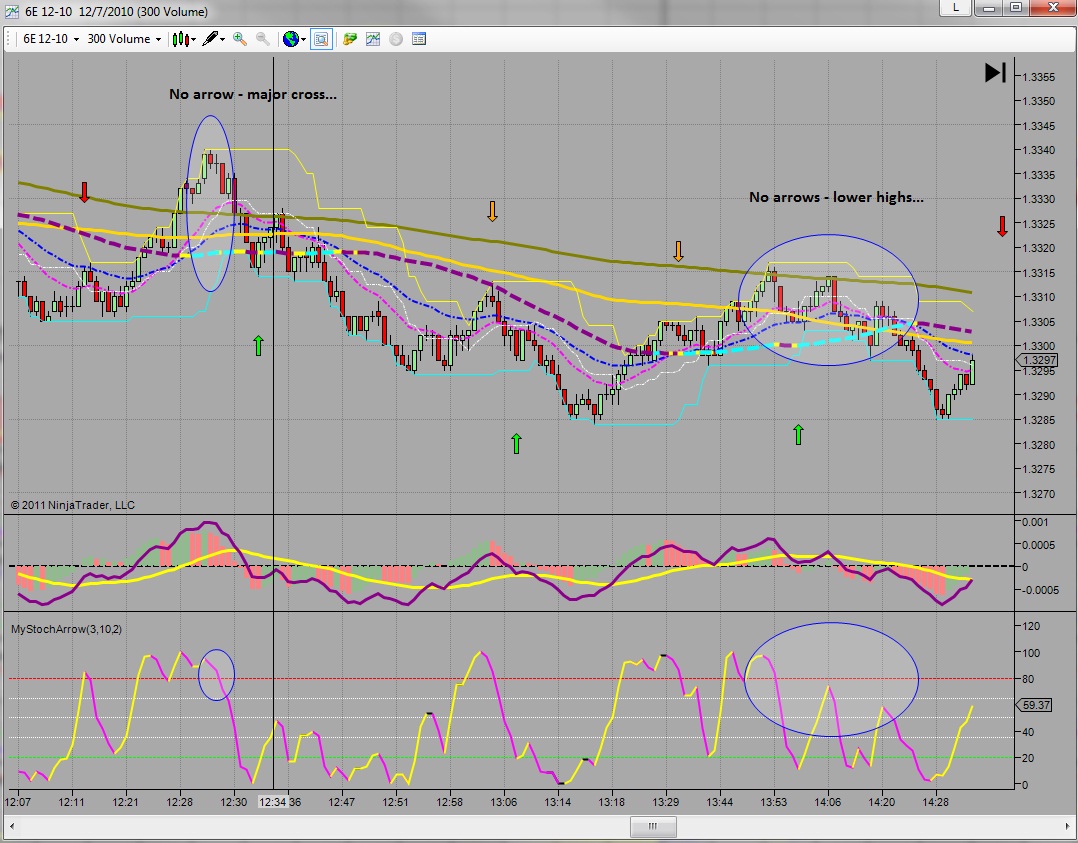
Task: Click the 12:34 time marker label
Action: 273,802
